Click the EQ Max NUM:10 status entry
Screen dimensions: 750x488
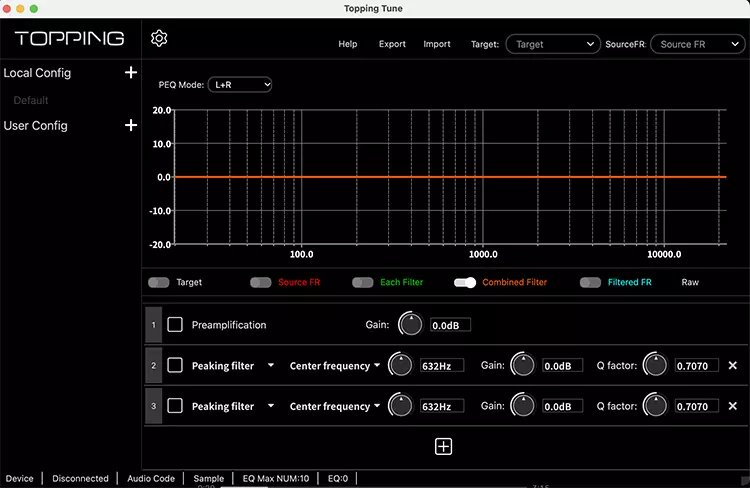(276, 478)
